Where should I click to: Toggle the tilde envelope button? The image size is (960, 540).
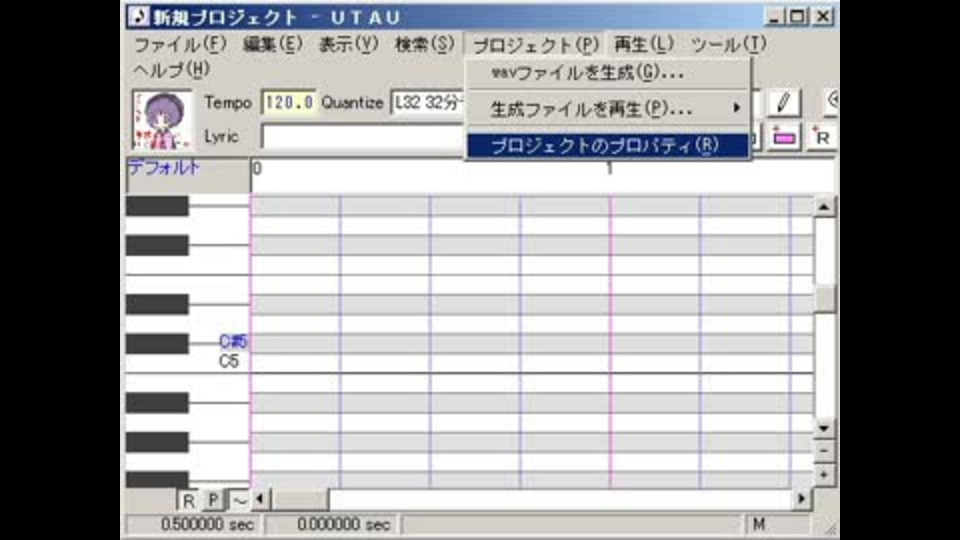coord(239,500)
